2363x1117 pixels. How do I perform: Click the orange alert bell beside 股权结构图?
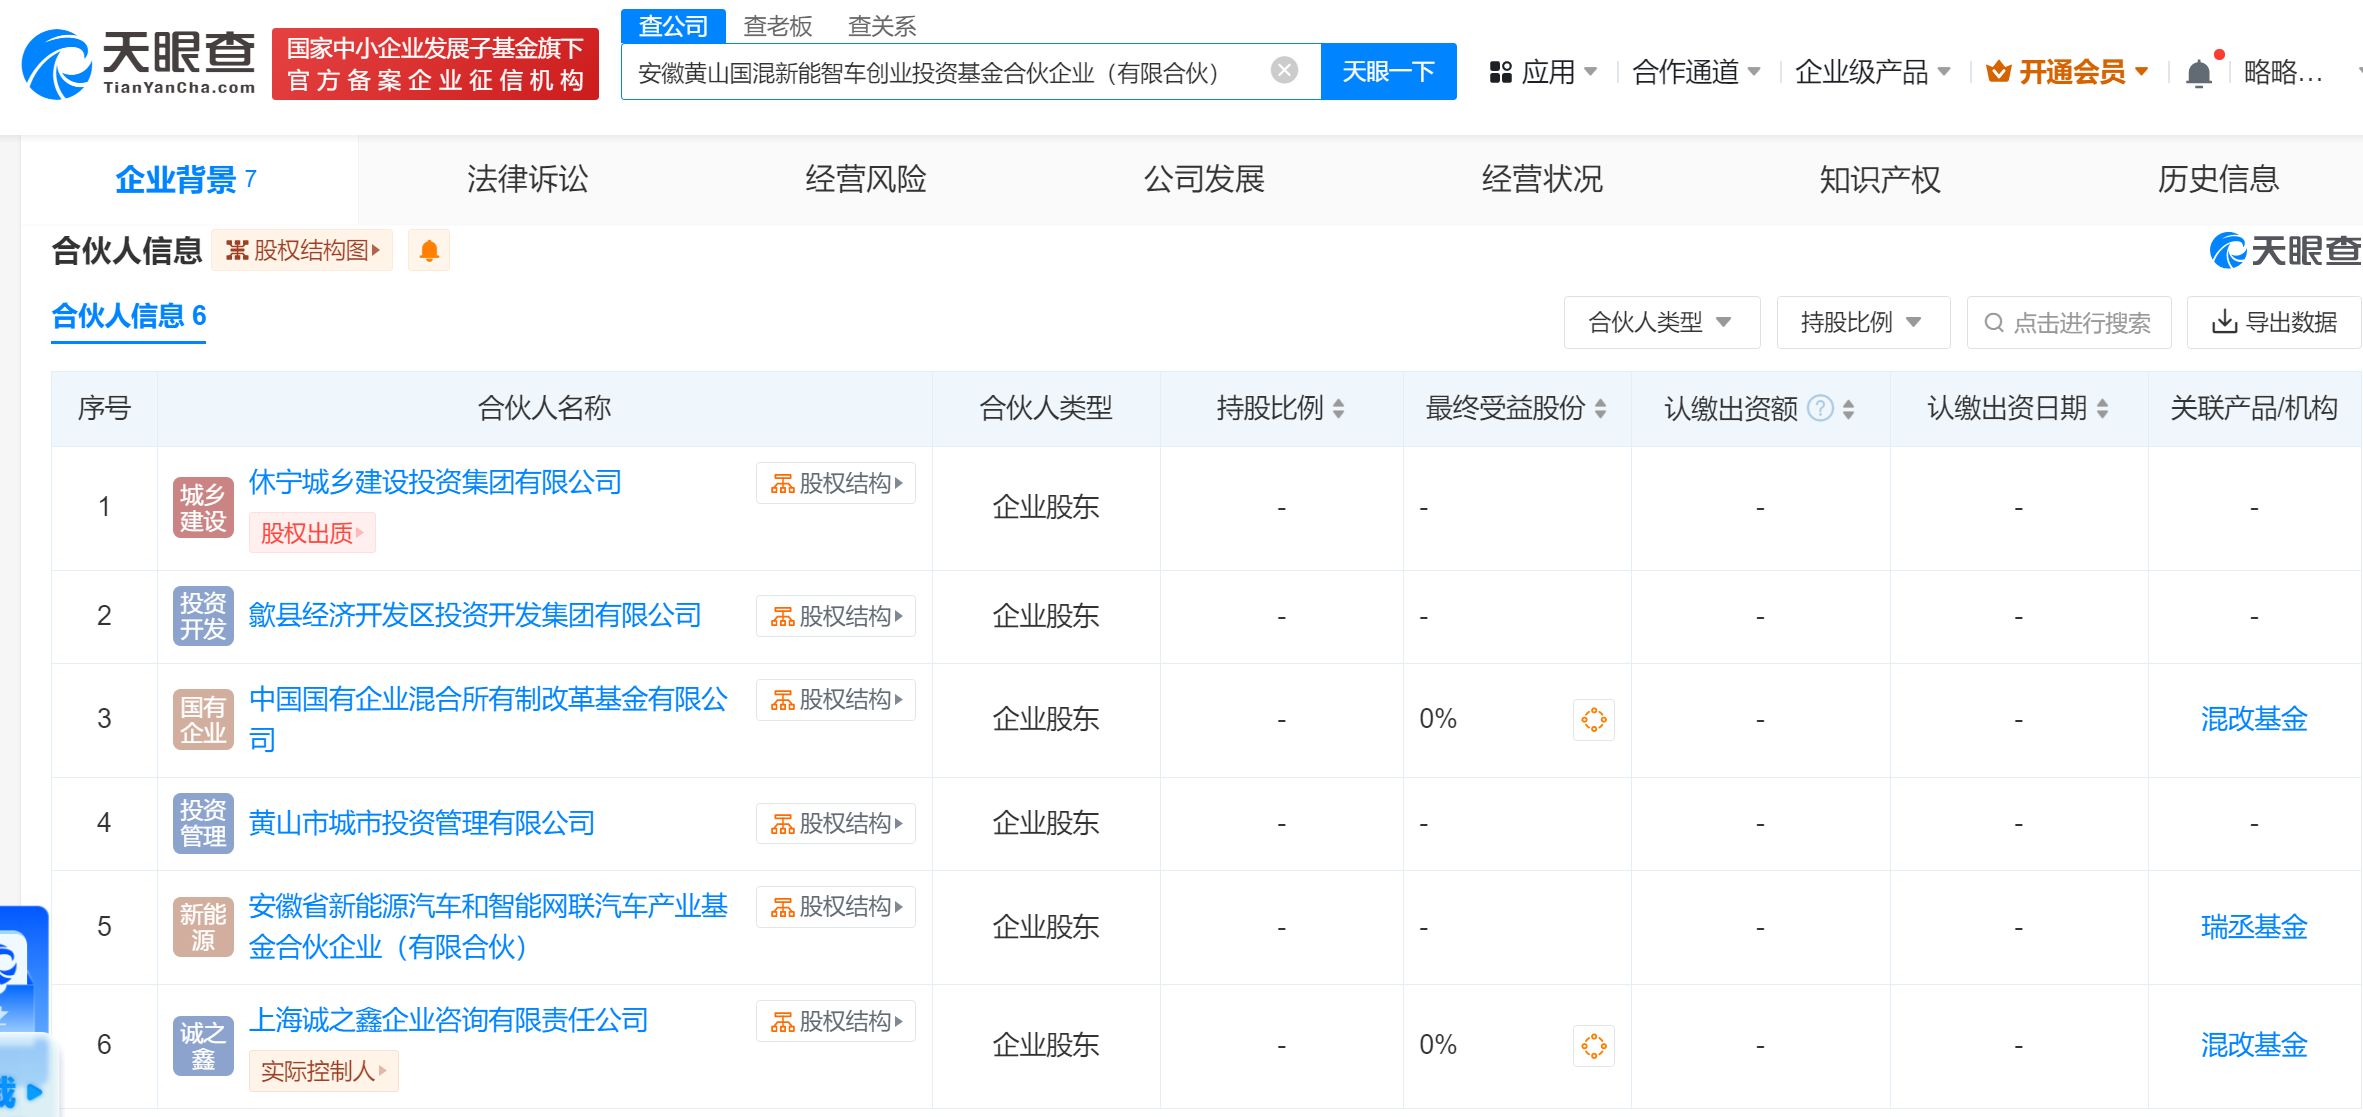(x=429, y=250)
